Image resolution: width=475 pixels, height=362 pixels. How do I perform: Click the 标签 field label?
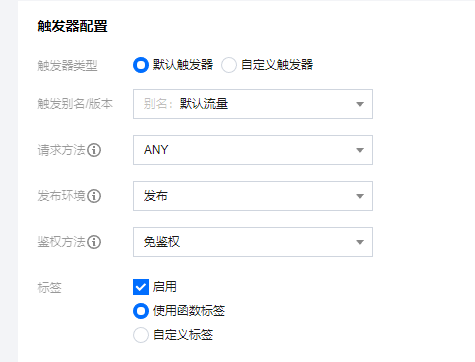click(49, 287)
